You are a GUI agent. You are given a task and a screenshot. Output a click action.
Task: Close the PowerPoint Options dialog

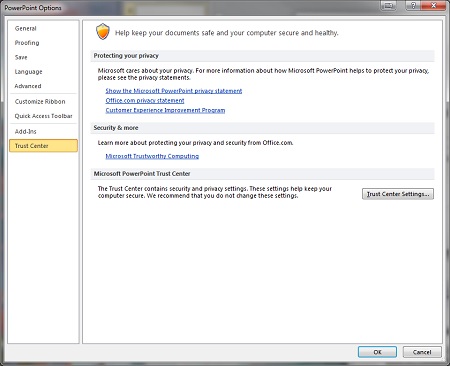(x=433, y=6)
